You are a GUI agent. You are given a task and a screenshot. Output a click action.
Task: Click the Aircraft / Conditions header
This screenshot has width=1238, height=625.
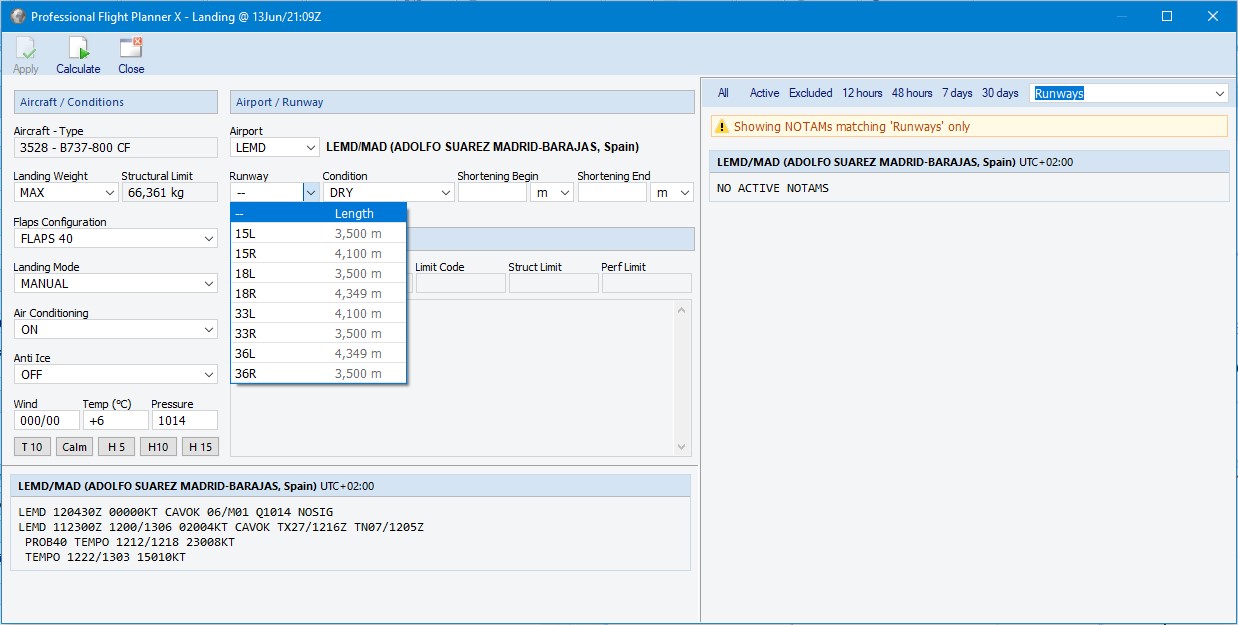(x=116, y=102)
